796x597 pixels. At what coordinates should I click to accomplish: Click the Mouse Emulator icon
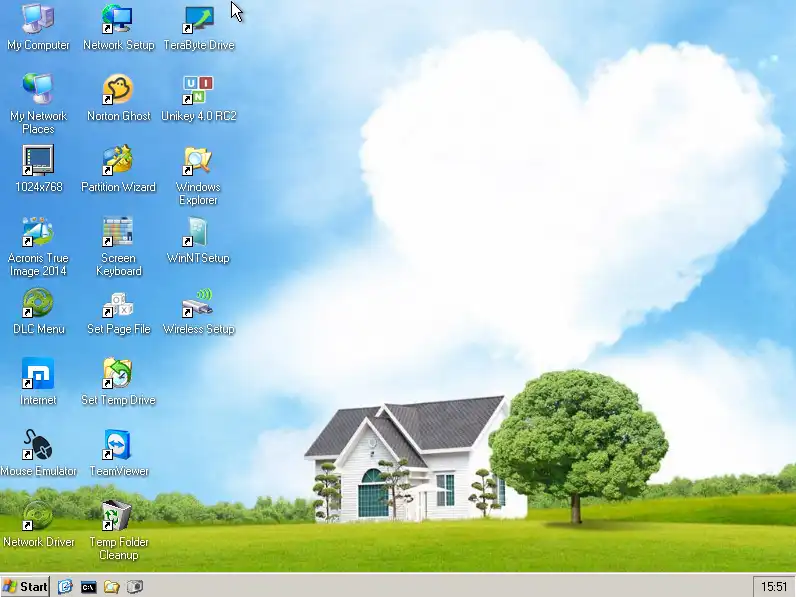point(38,445)
